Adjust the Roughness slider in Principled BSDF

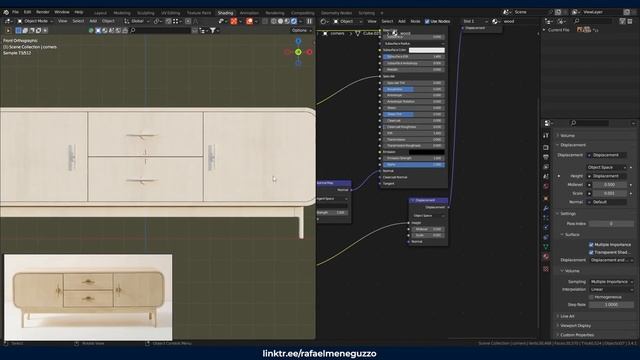[x=413, y=89]
